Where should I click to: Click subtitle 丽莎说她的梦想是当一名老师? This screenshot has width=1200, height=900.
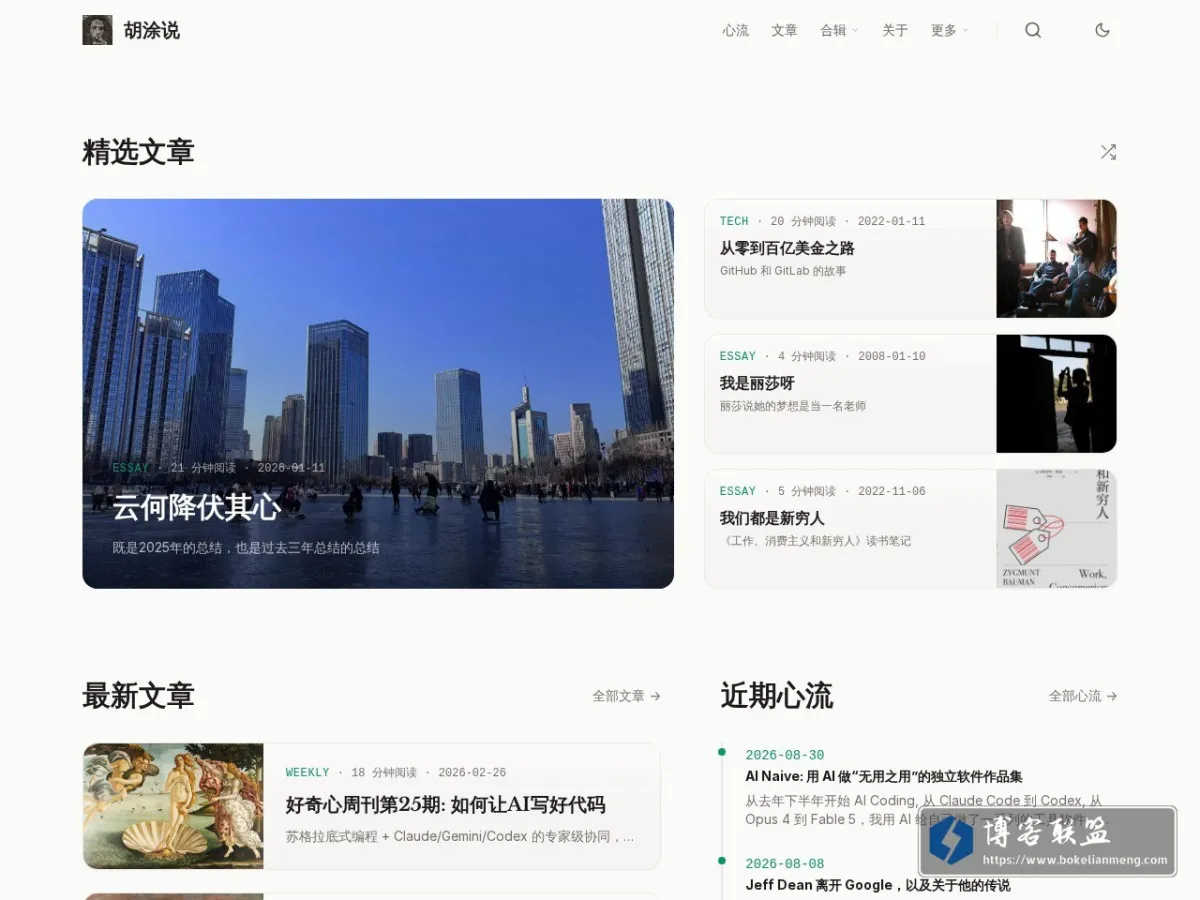tap(793, 406)
